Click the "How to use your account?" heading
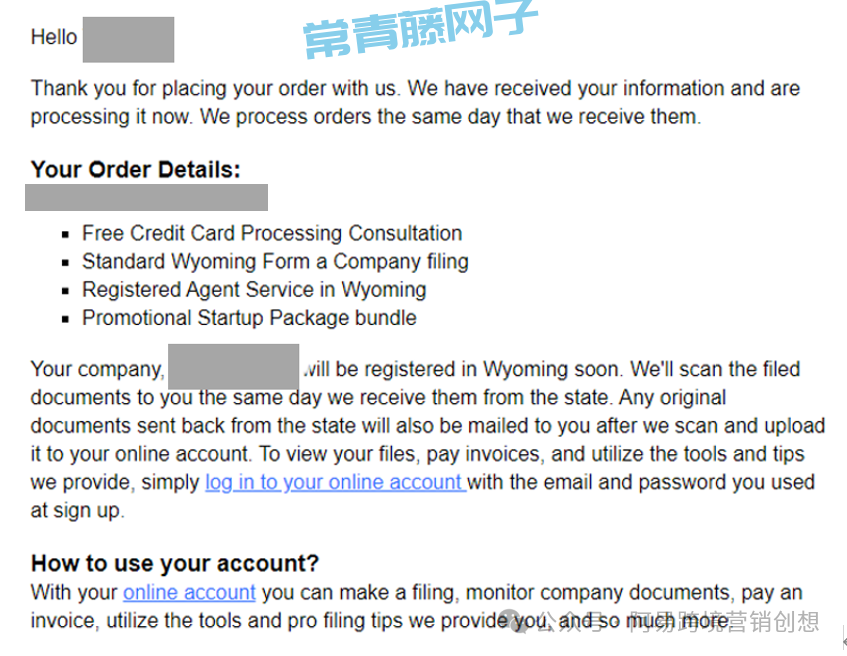Viewport: 847px width, 656px height. click(x=175, y=563)
